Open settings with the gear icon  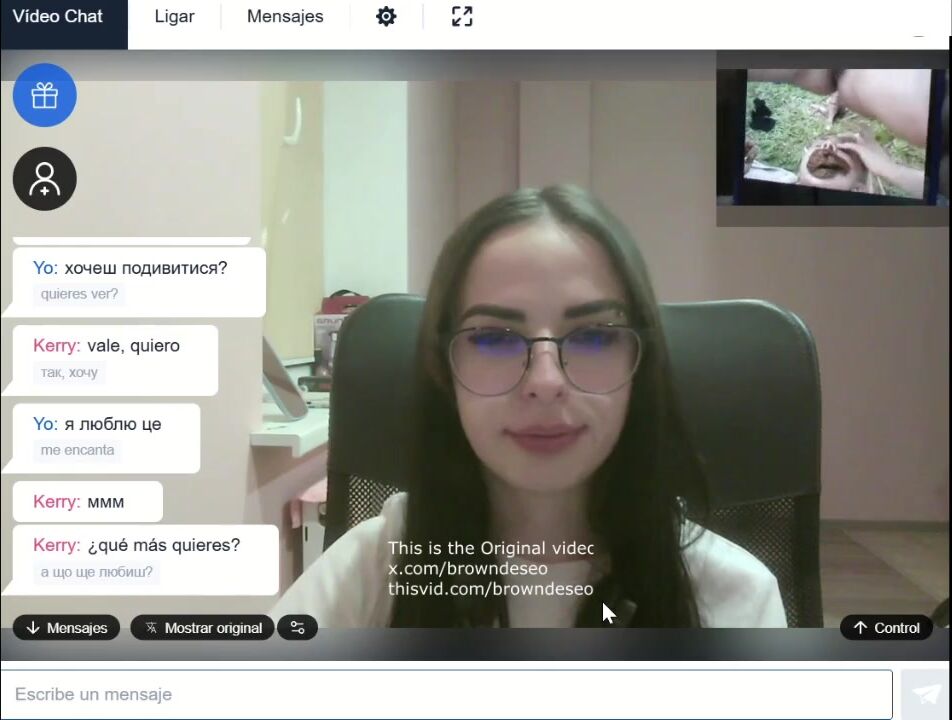tap(386, 17)
